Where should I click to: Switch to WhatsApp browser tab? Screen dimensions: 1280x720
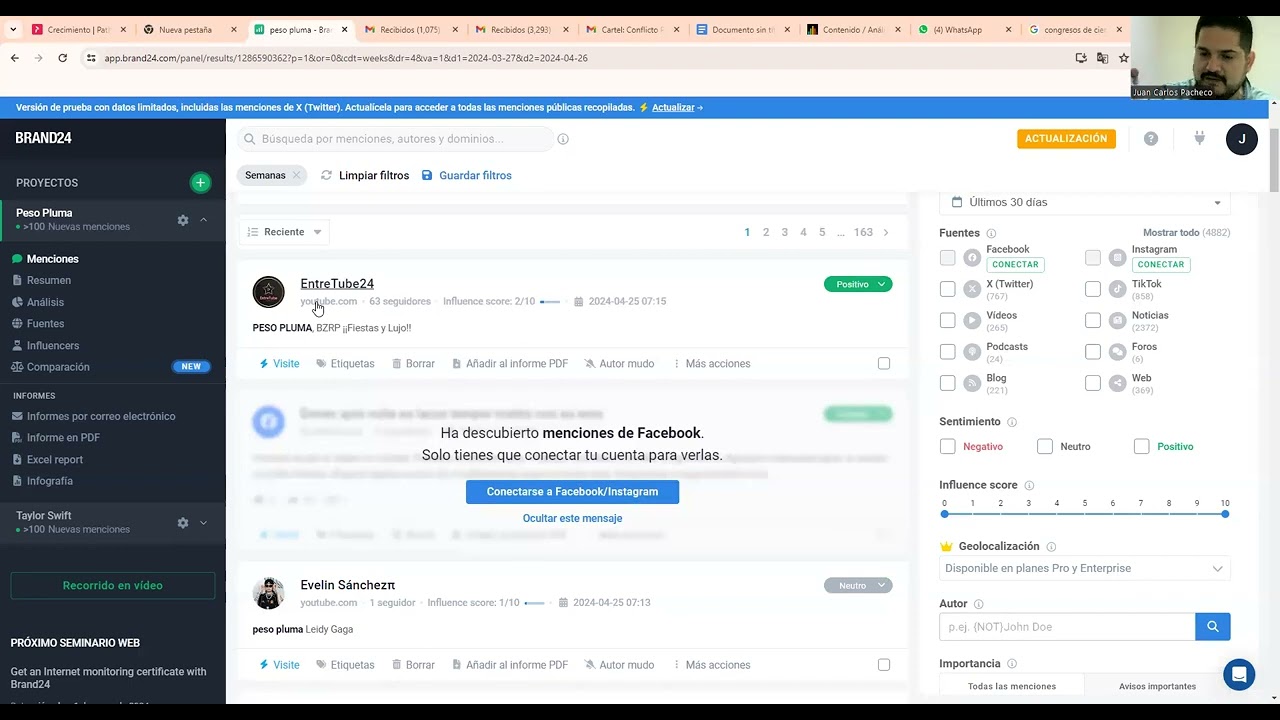[957, 30]
